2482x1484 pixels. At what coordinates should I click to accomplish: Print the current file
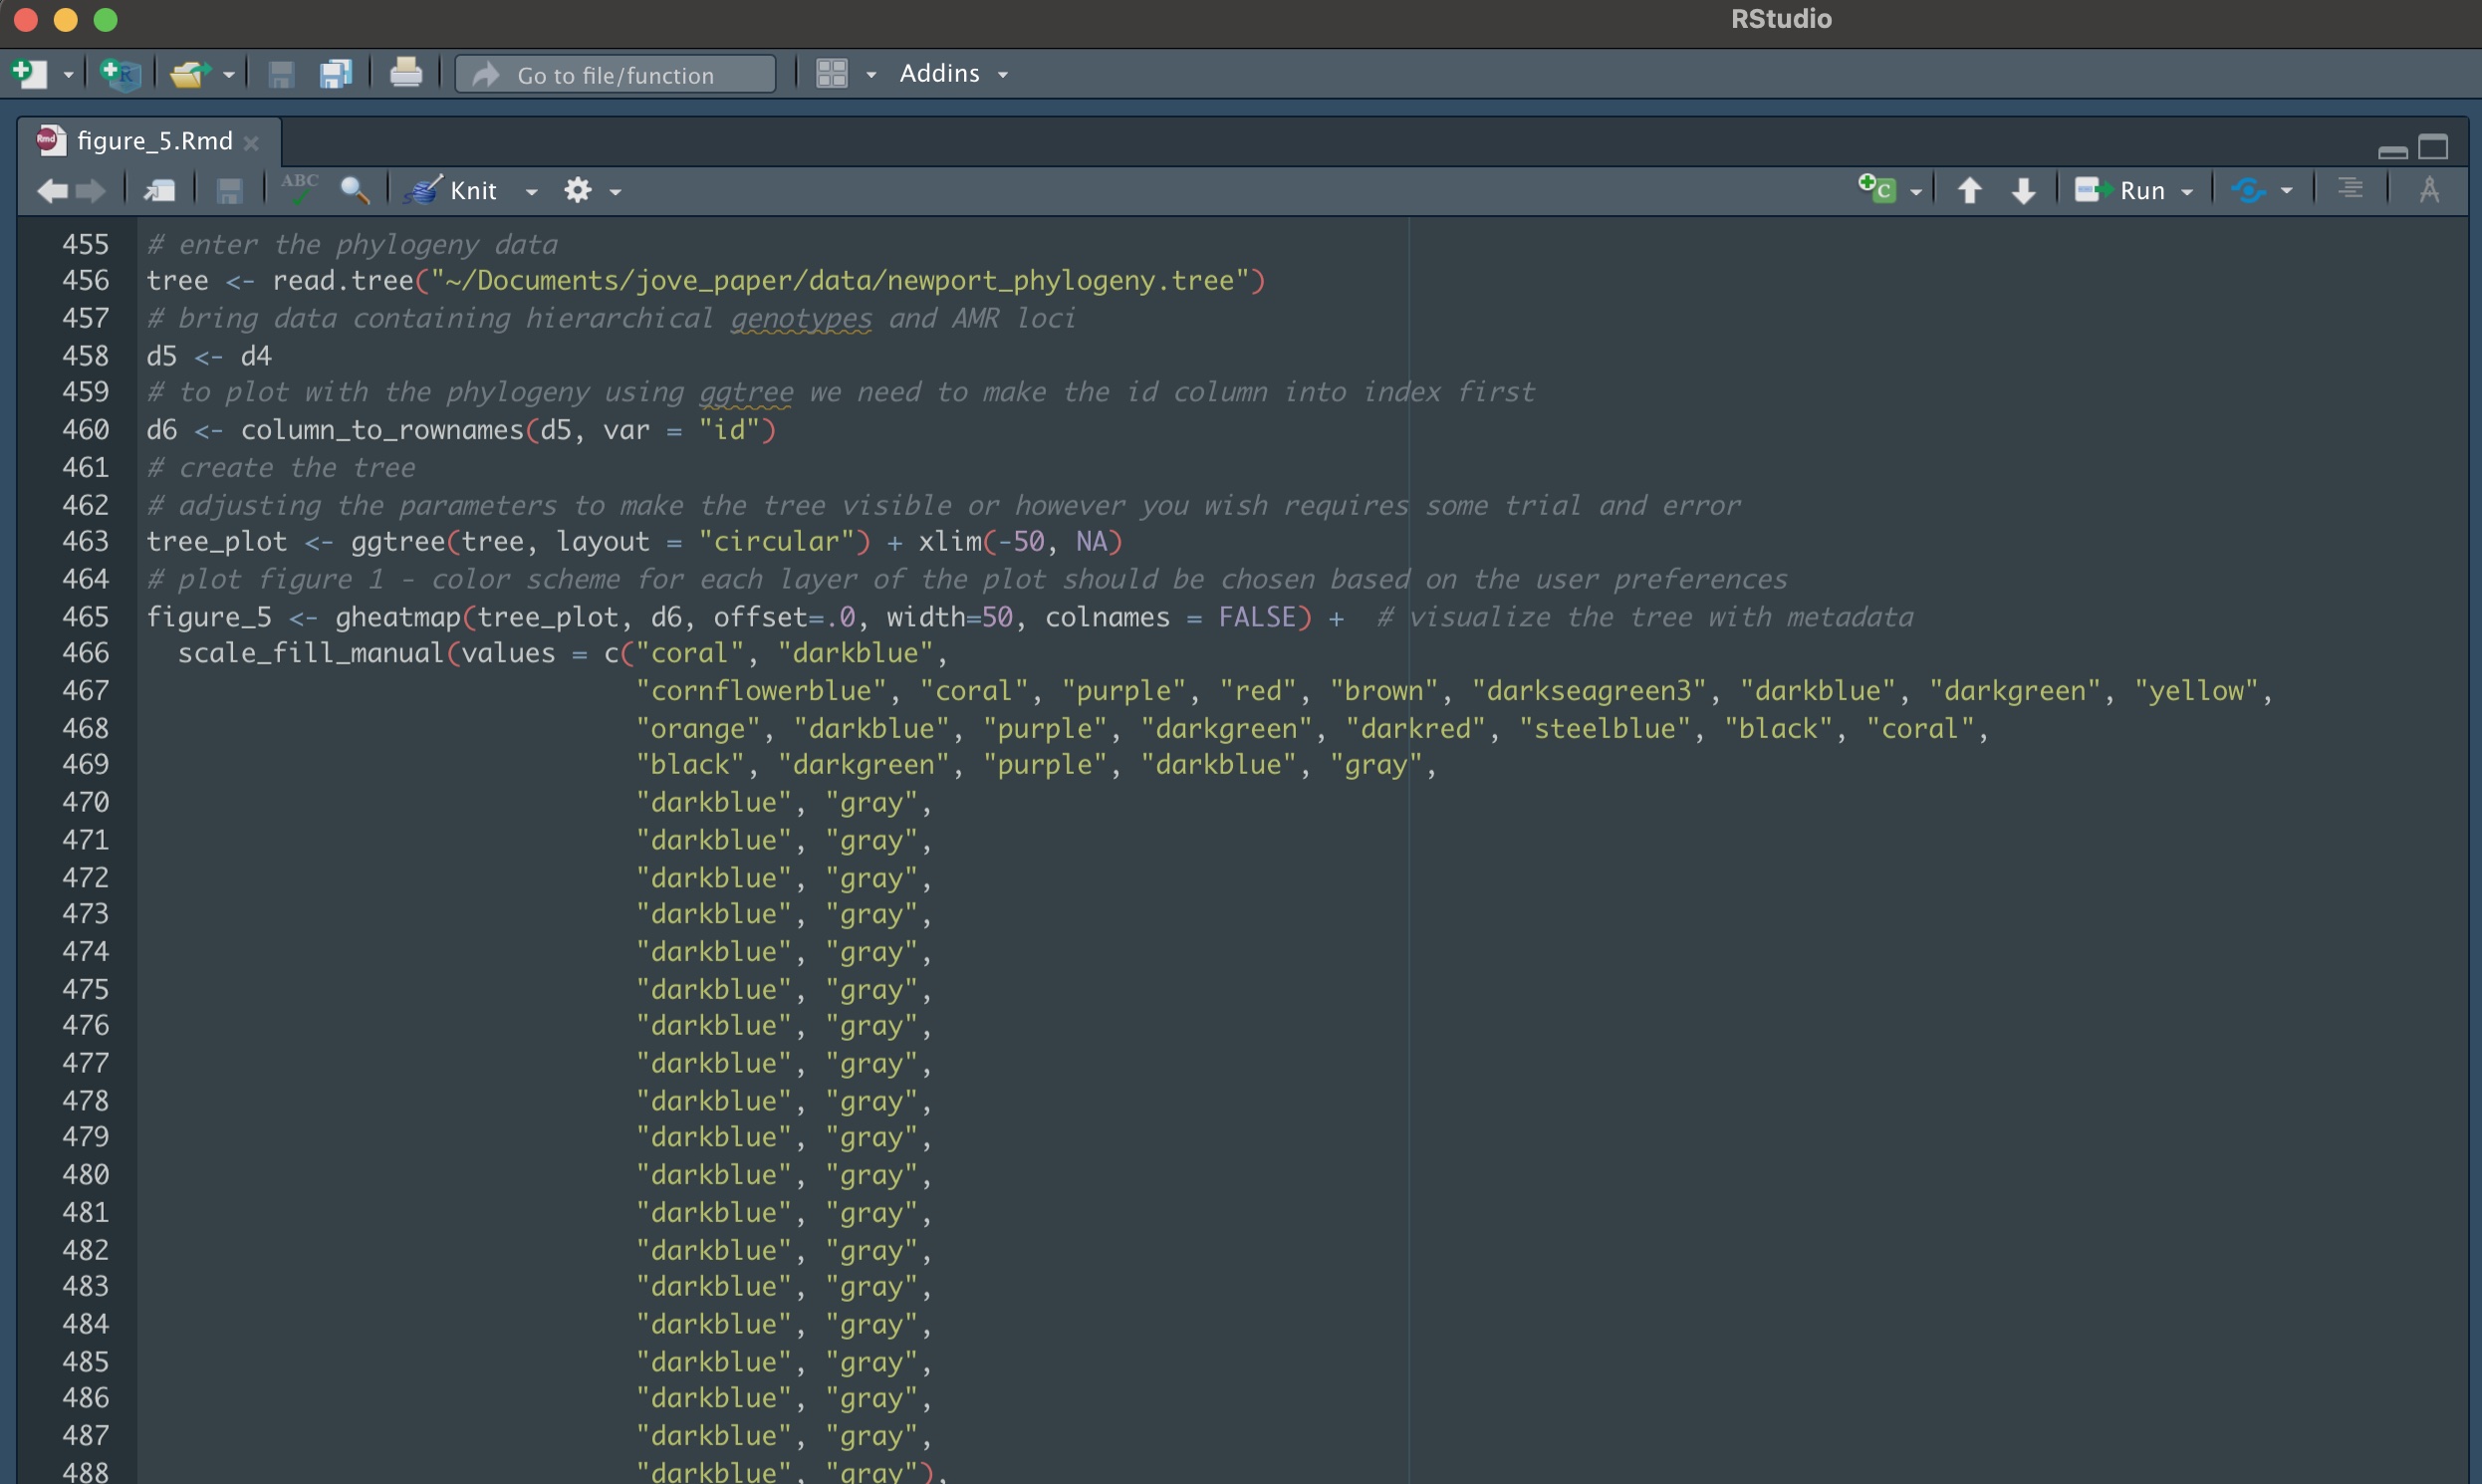(405, 74)
